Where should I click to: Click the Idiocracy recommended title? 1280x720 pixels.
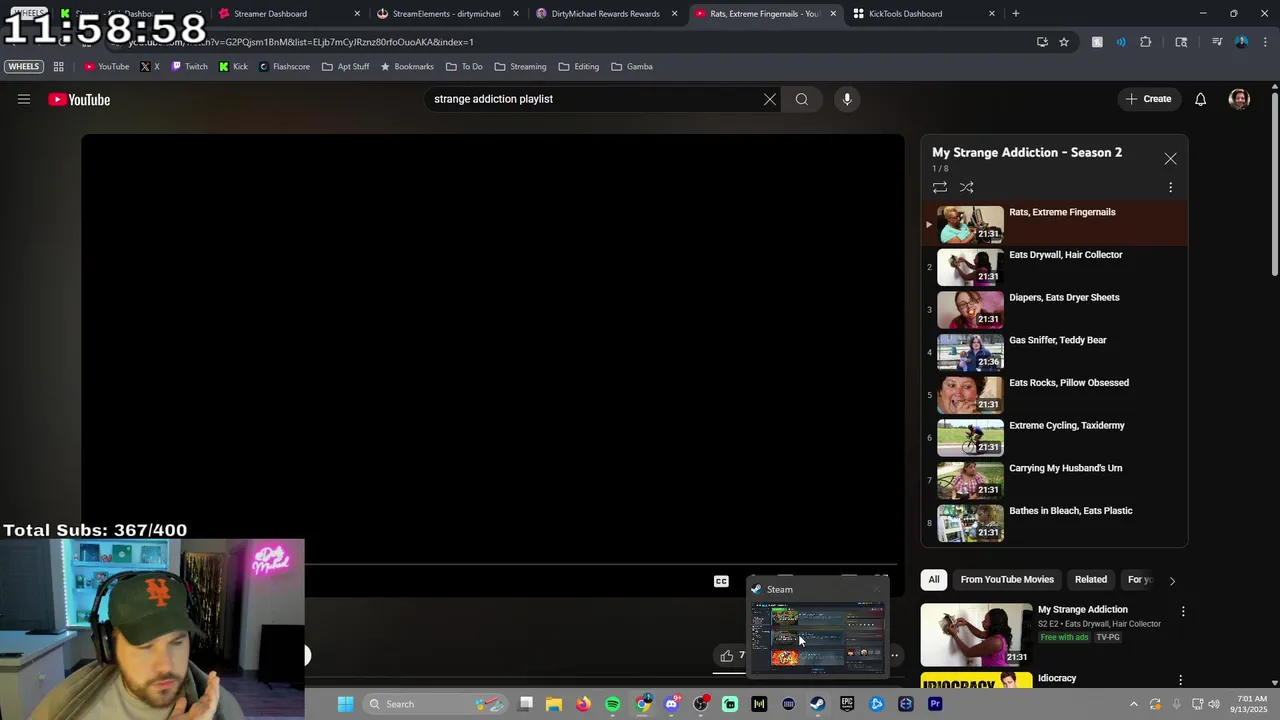(1057, 678)
